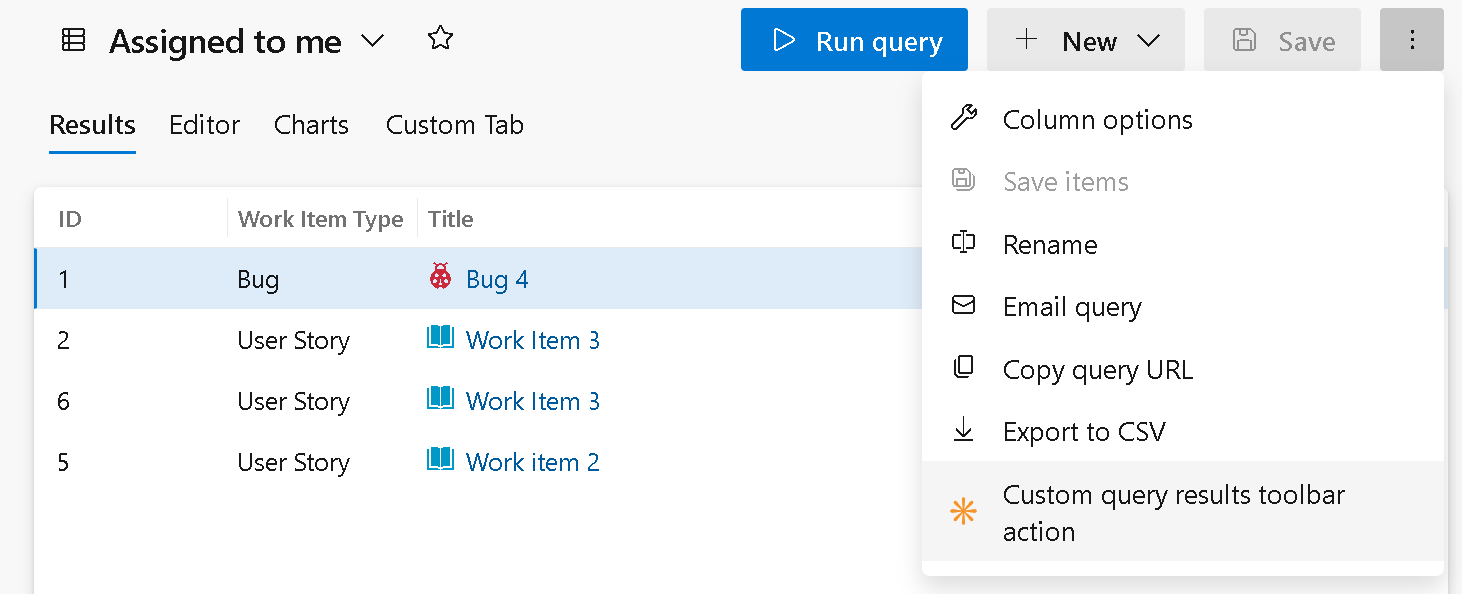Click the wrench icon for Column options
Image resolution: width=1462 pixels, height=594 pixels.
tap(963, 117)
